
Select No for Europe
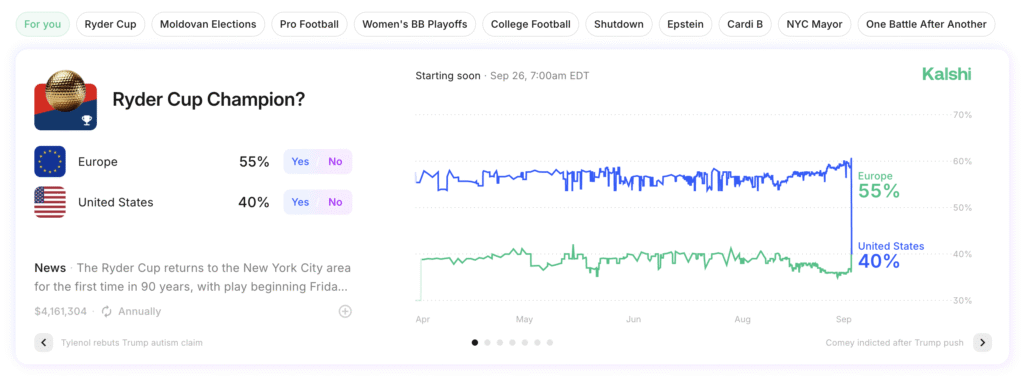coord(335,162)
